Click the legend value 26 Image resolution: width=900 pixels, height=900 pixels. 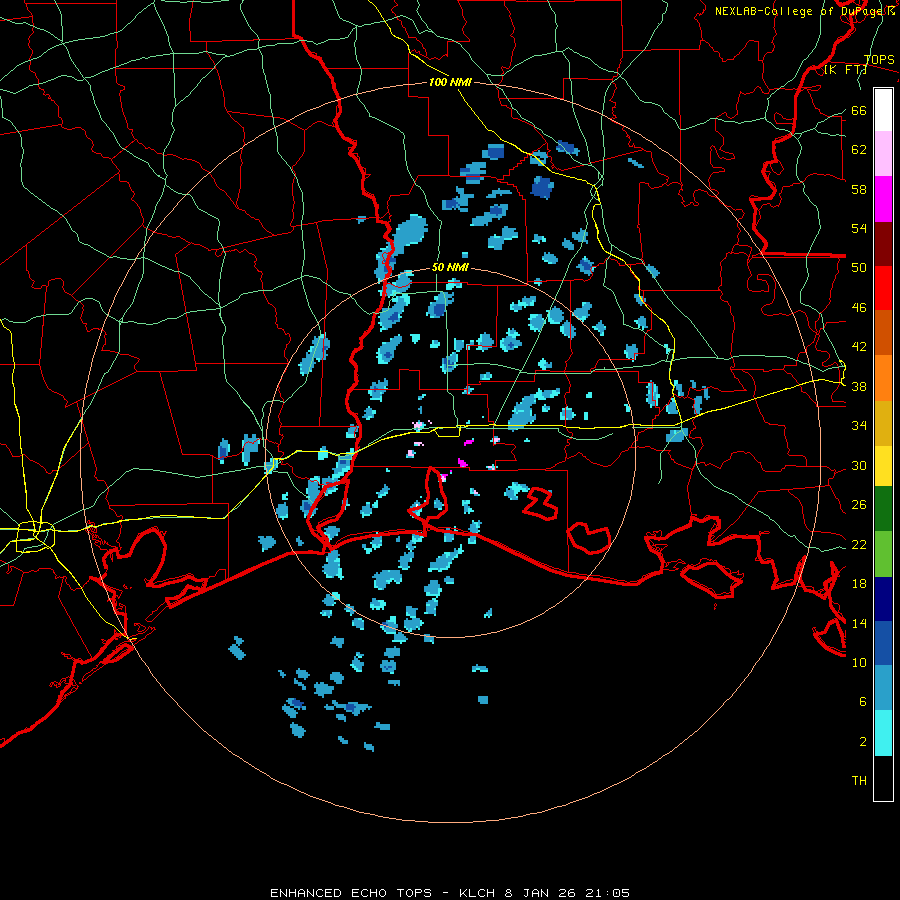859,505
